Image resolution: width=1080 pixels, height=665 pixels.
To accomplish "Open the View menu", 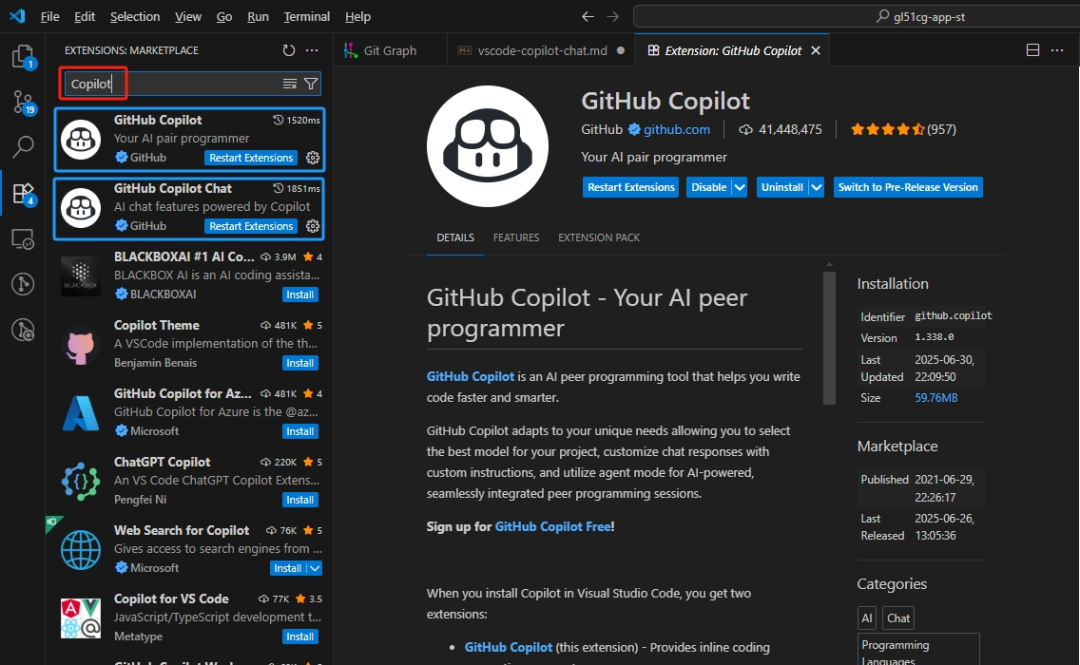I will point(188,17).
